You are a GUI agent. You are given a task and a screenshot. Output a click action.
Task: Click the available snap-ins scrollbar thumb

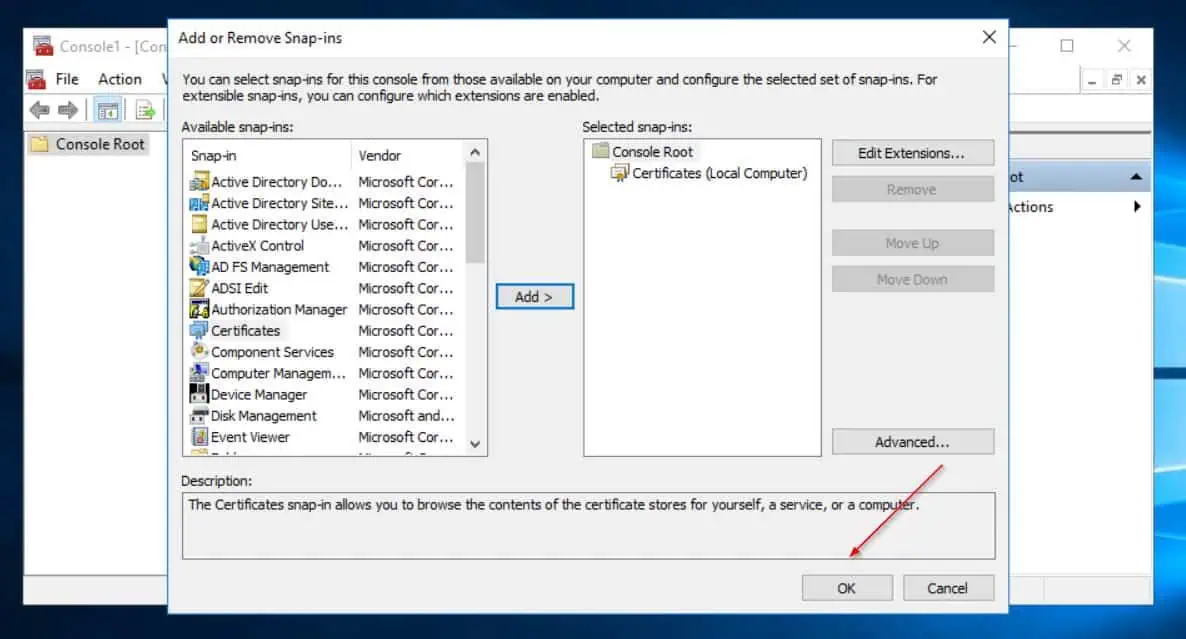pyautogui.click(x=475, y=212)
